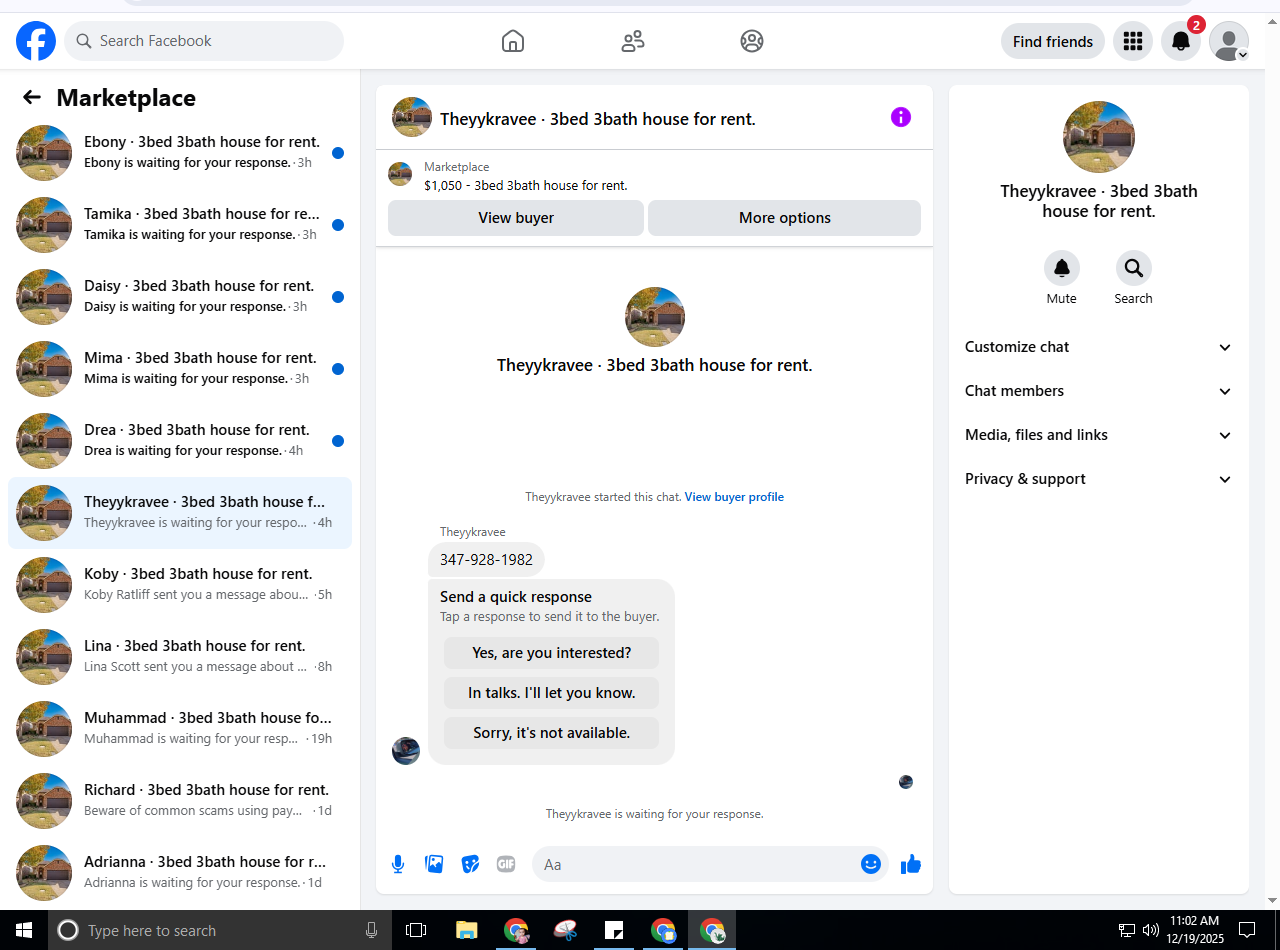This screenshot has height=950, width=1280.
Task: Open Windows Start menu
Action: [24, 930]
